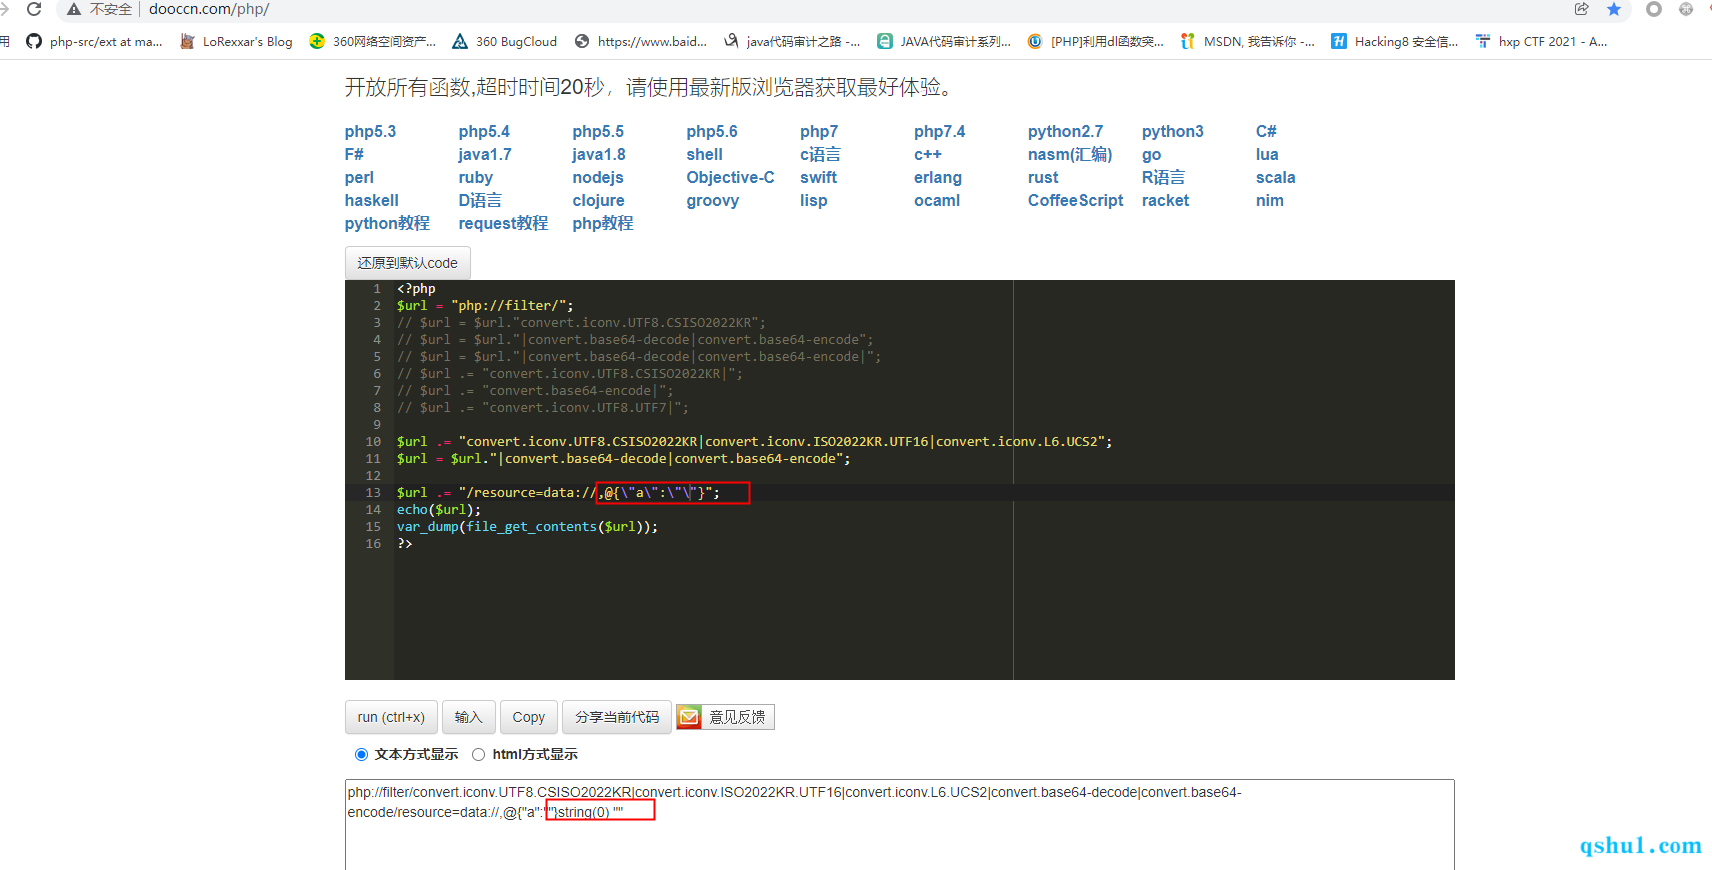This screenshot has height=870, width=1712.
Task: Open the java1.7 link
Action: pyautogui.click(x=485, y=154)
